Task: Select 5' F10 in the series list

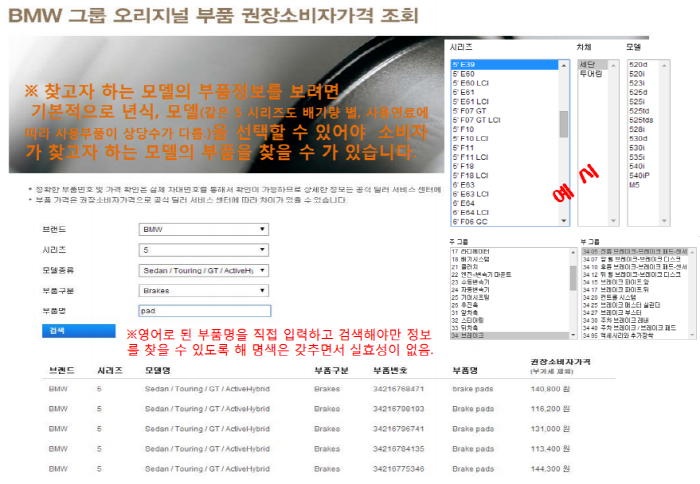Action: click(504, 129)
